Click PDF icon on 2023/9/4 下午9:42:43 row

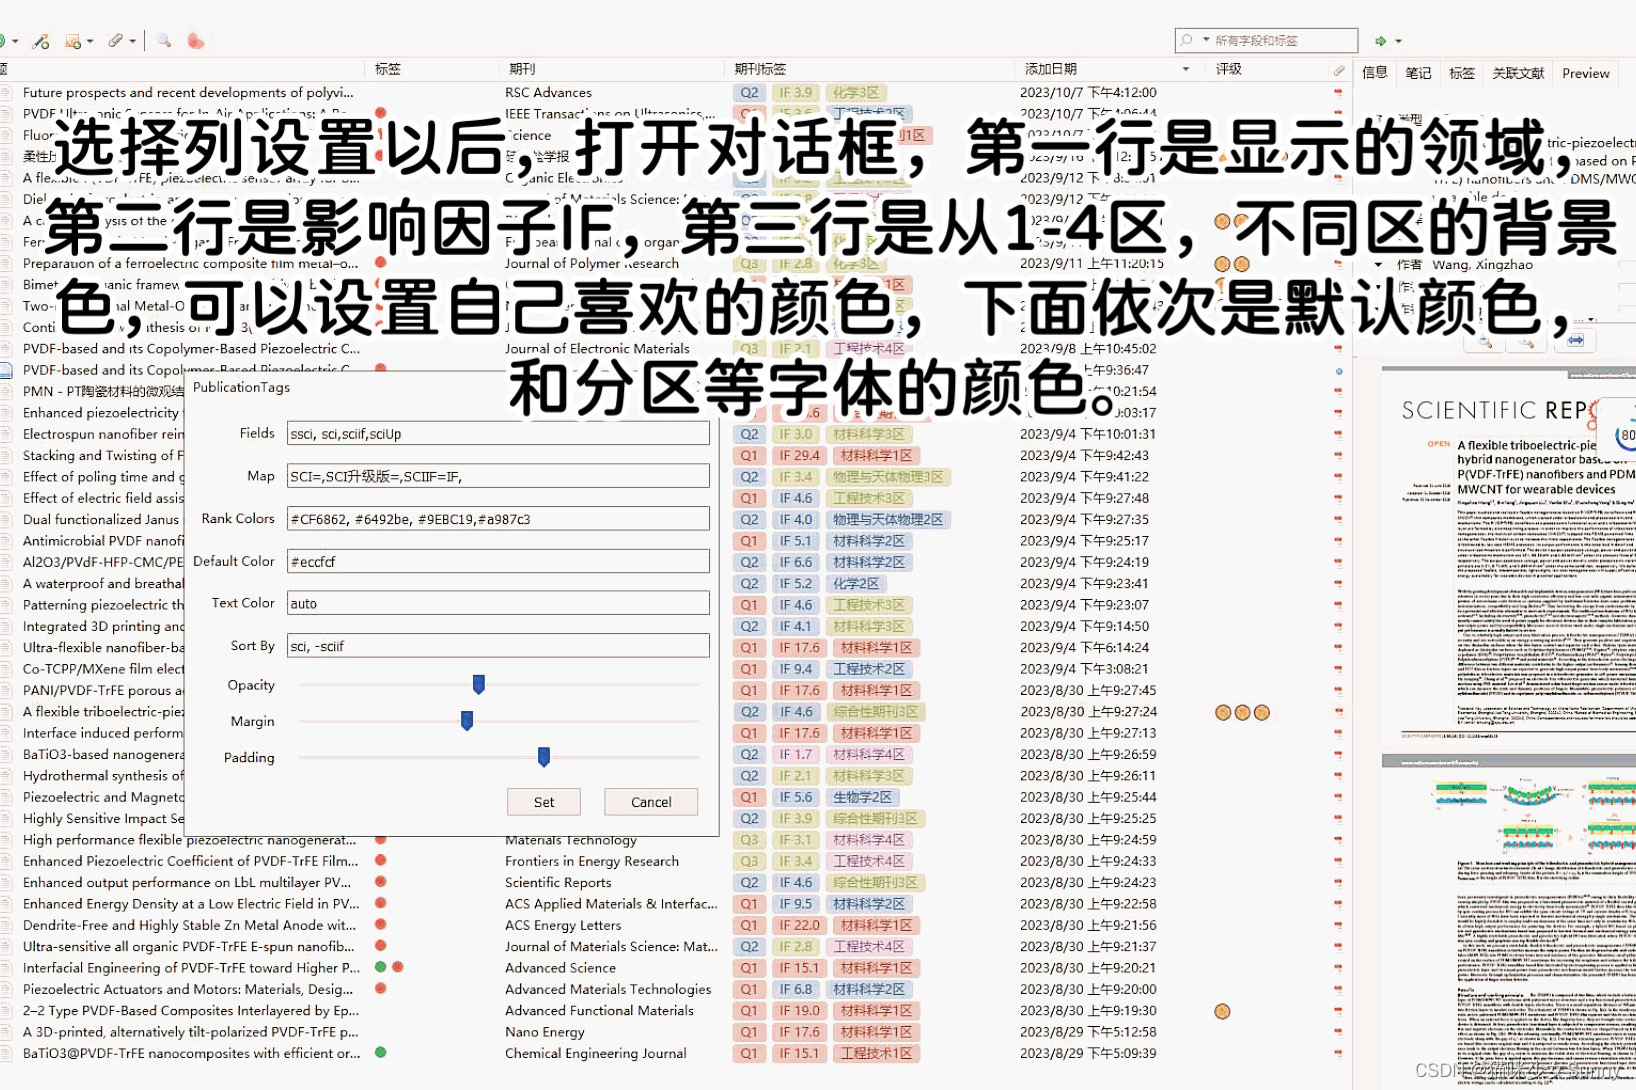coord(1338,456)
